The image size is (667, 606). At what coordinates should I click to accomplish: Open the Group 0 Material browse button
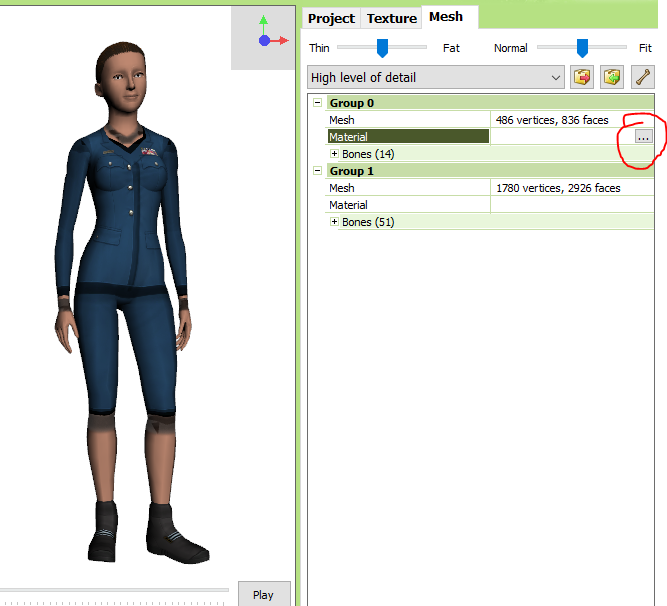coord(643,137)
